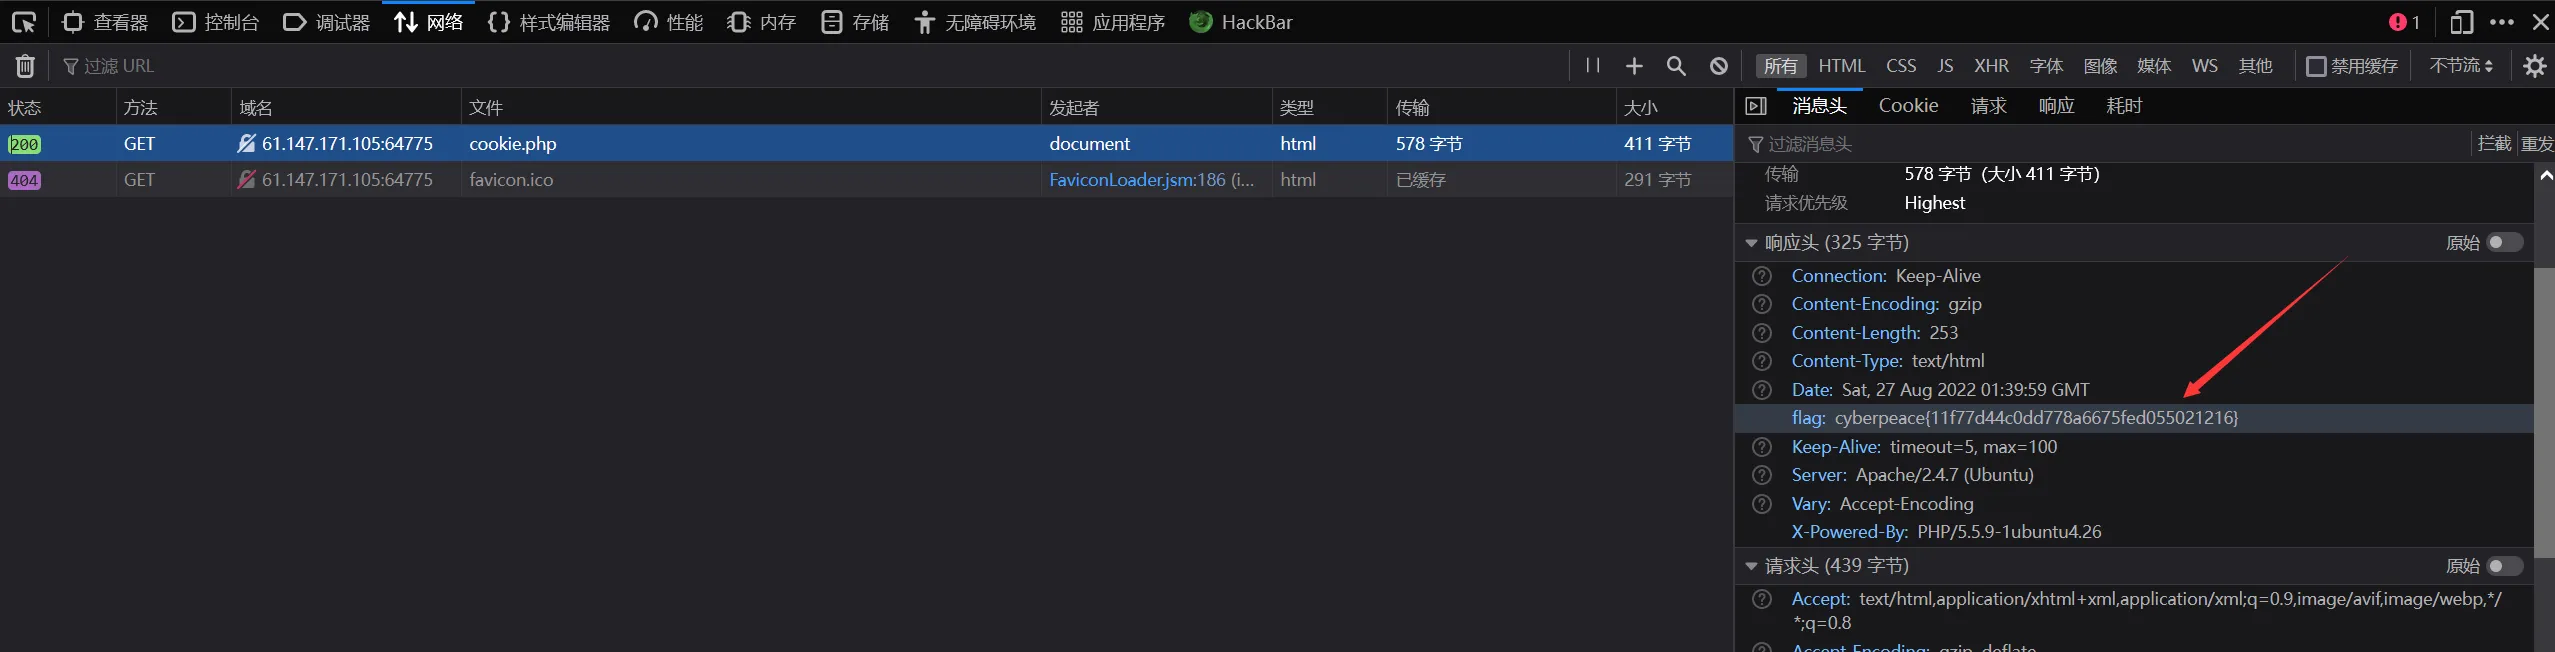Viewport: 2555px width, 652px height.
Task: Toggle responsive design mode icon
Action: tap(2461, 22)
